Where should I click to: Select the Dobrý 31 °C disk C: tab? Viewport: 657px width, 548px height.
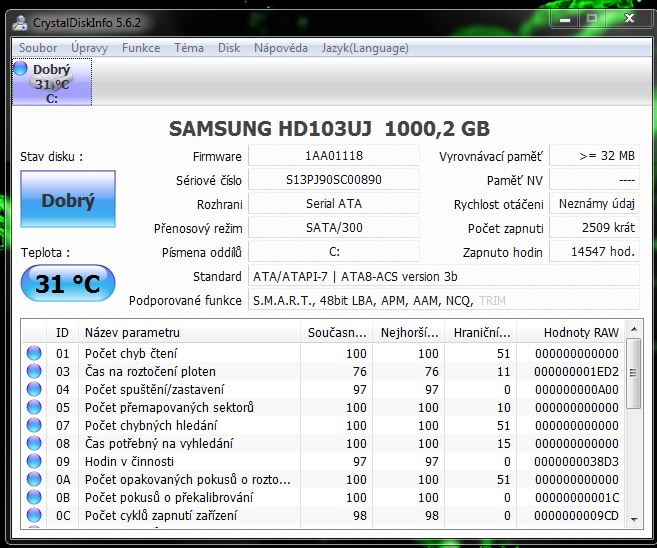coord(51,81)
